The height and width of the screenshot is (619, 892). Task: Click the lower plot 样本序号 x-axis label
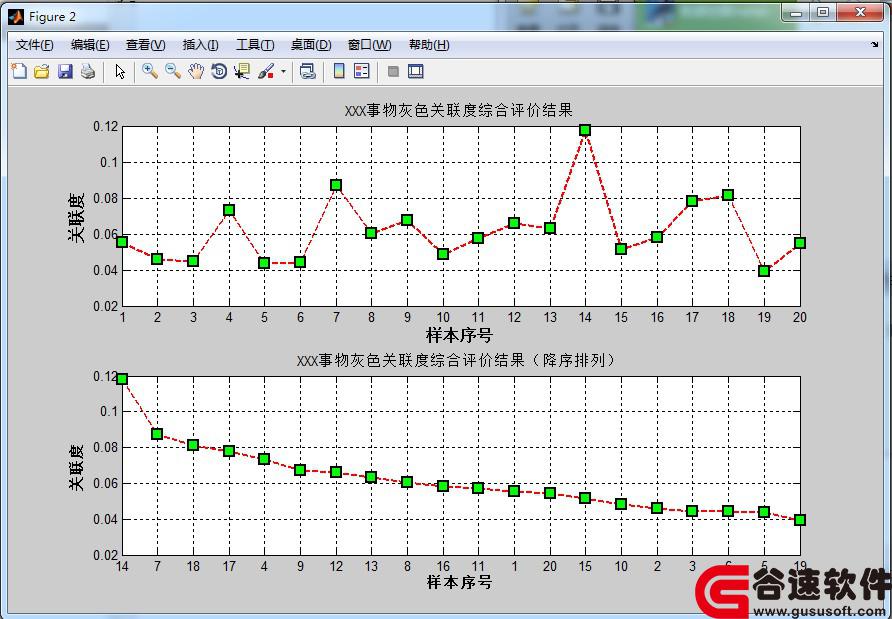(x=459, y=582)
